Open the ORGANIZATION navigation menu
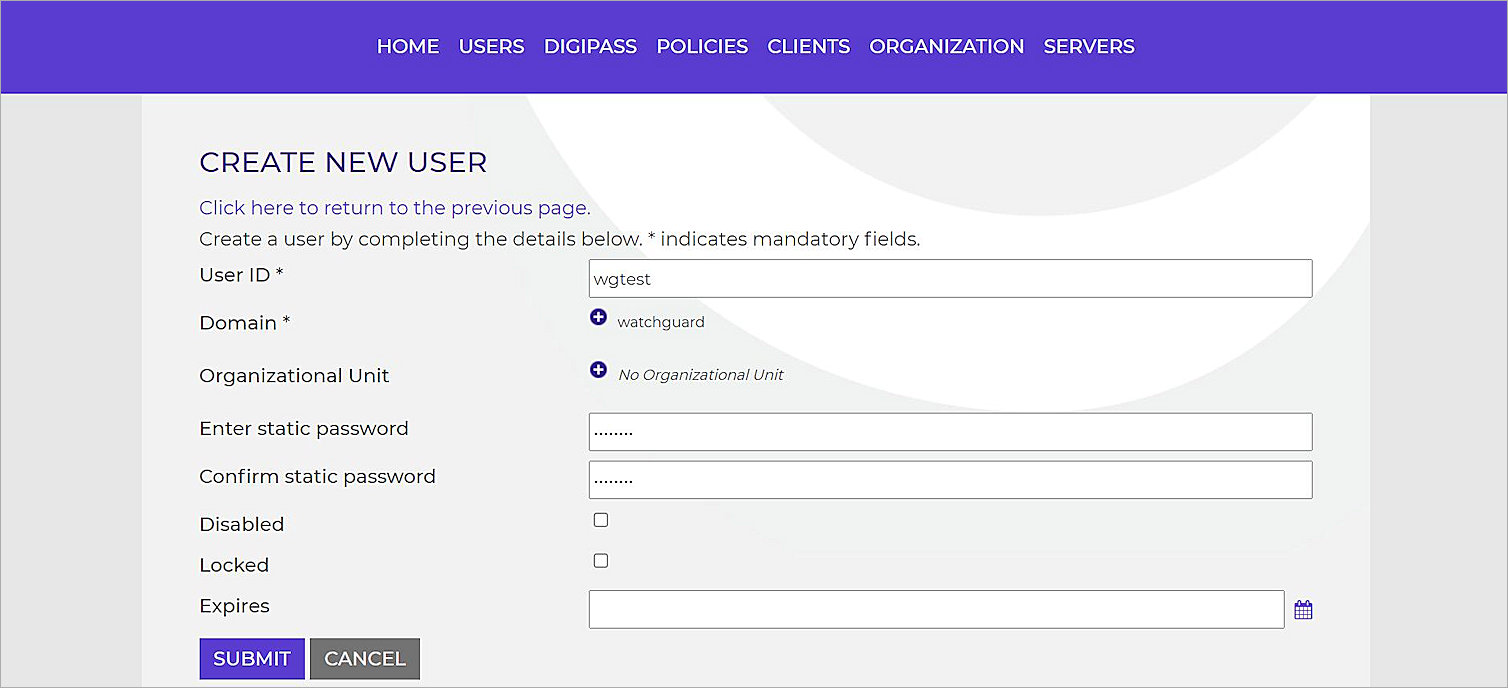The image size is (1508, 688). click(x=945, y=46)
